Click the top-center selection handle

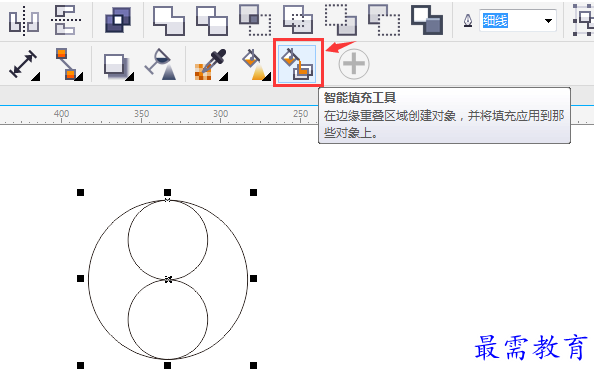167,192
